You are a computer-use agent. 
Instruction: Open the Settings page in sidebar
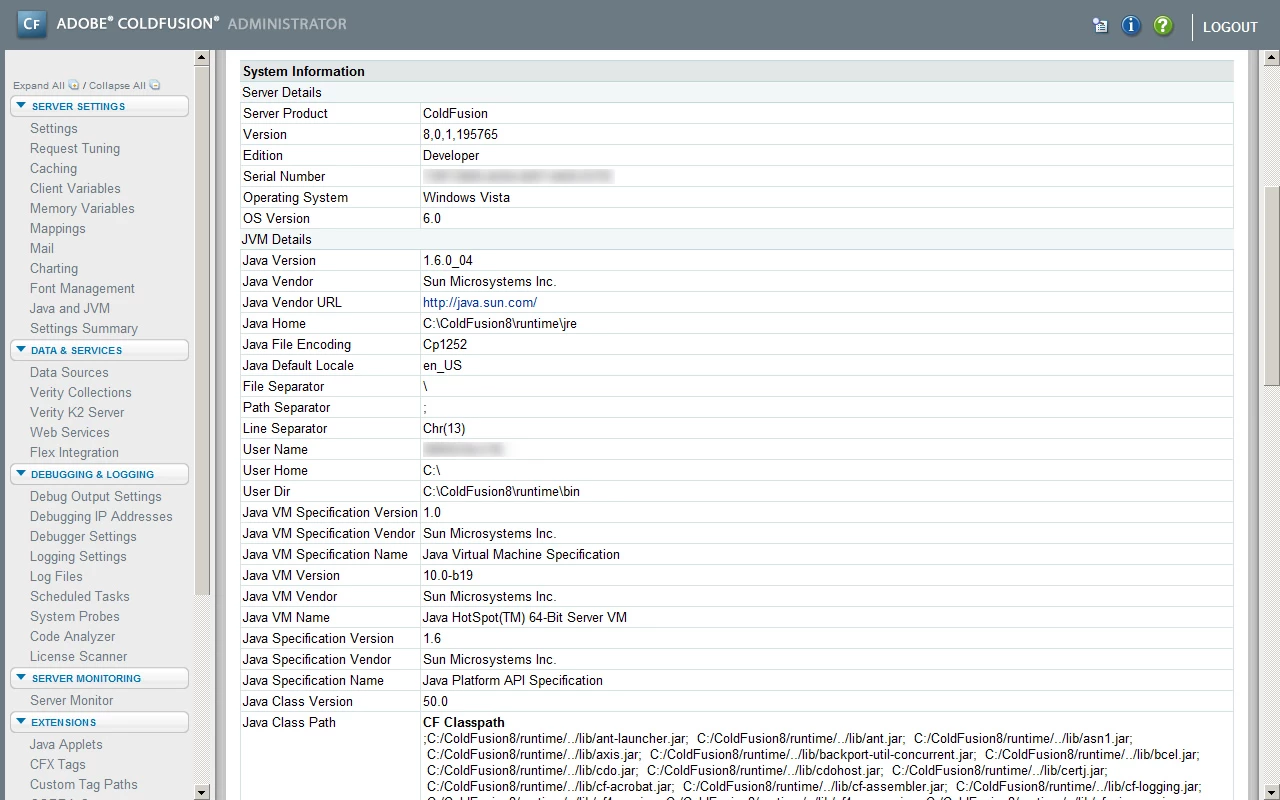tap(53, 128)
